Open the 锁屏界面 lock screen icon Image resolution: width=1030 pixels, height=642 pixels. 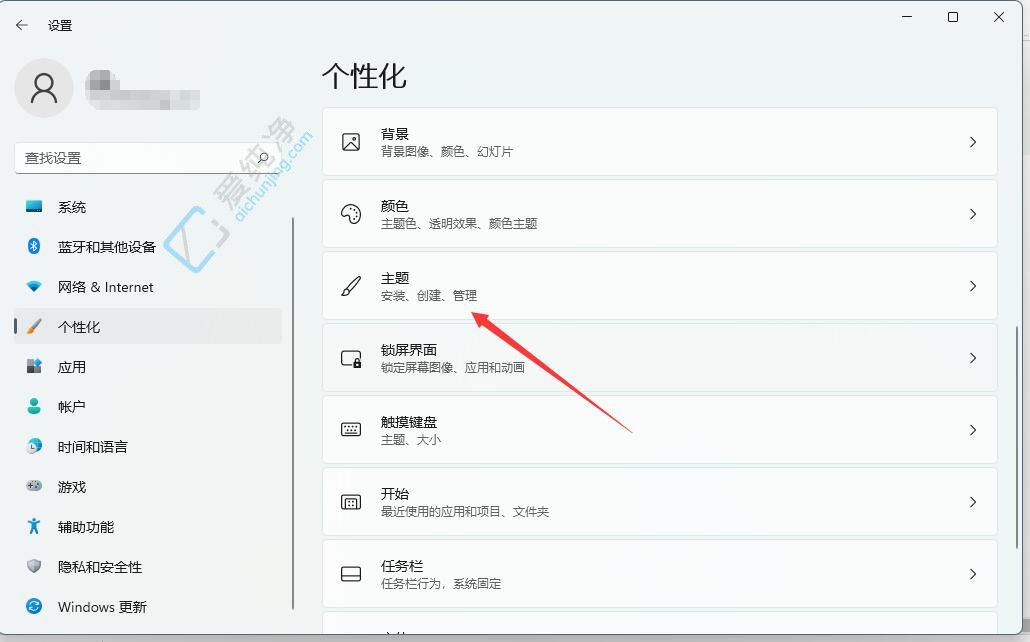pos(350,357)
